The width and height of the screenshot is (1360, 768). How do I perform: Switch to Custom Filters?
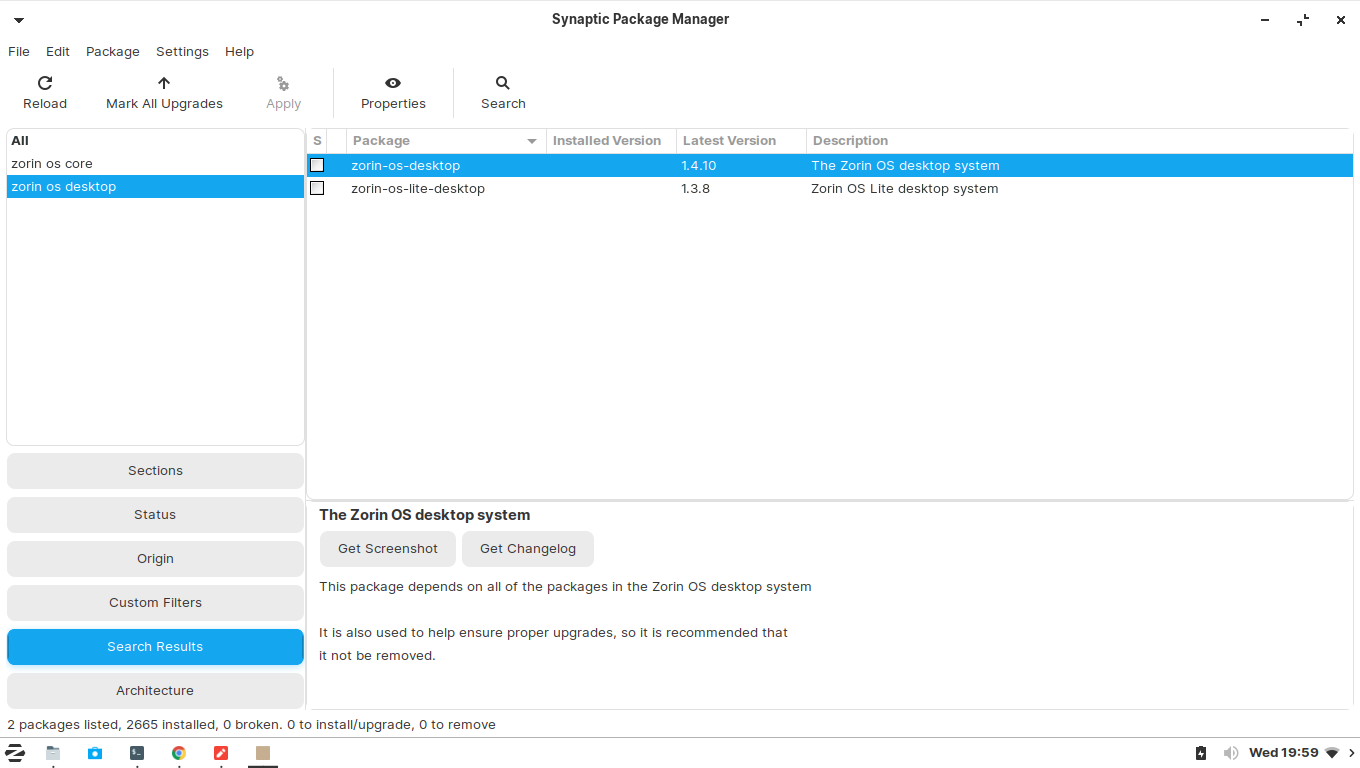(x=155, y=603)
